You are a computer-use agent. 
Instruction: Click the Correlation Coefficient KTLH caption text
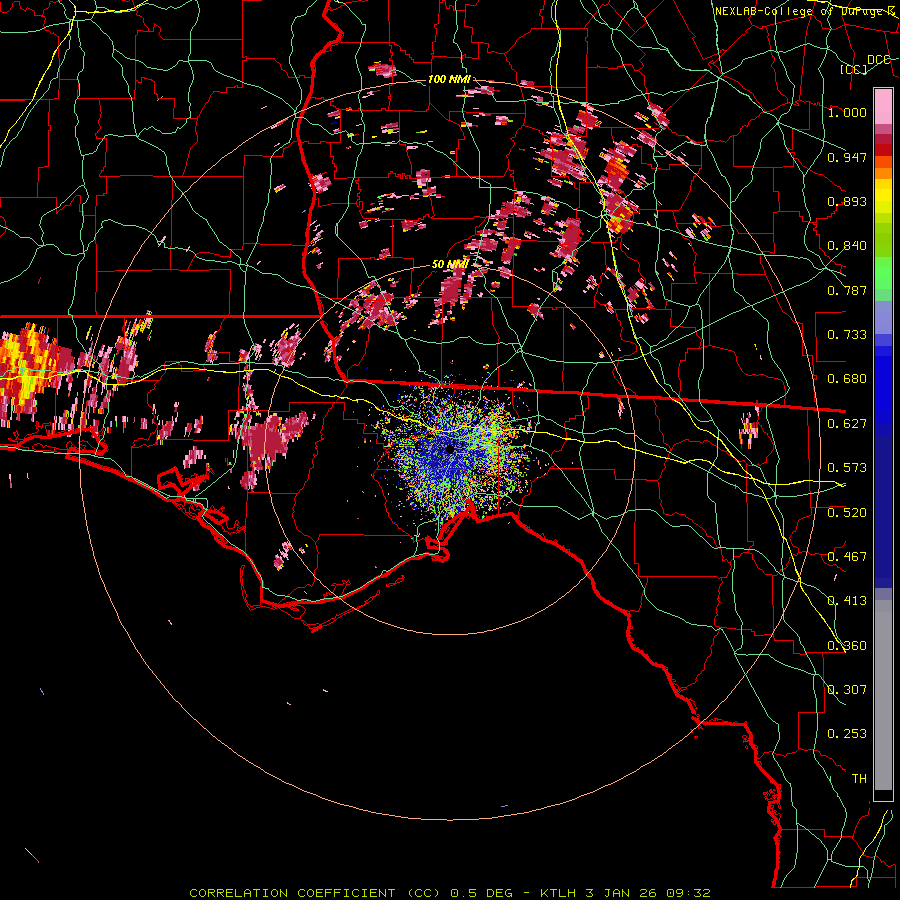(x=450, y=893)
